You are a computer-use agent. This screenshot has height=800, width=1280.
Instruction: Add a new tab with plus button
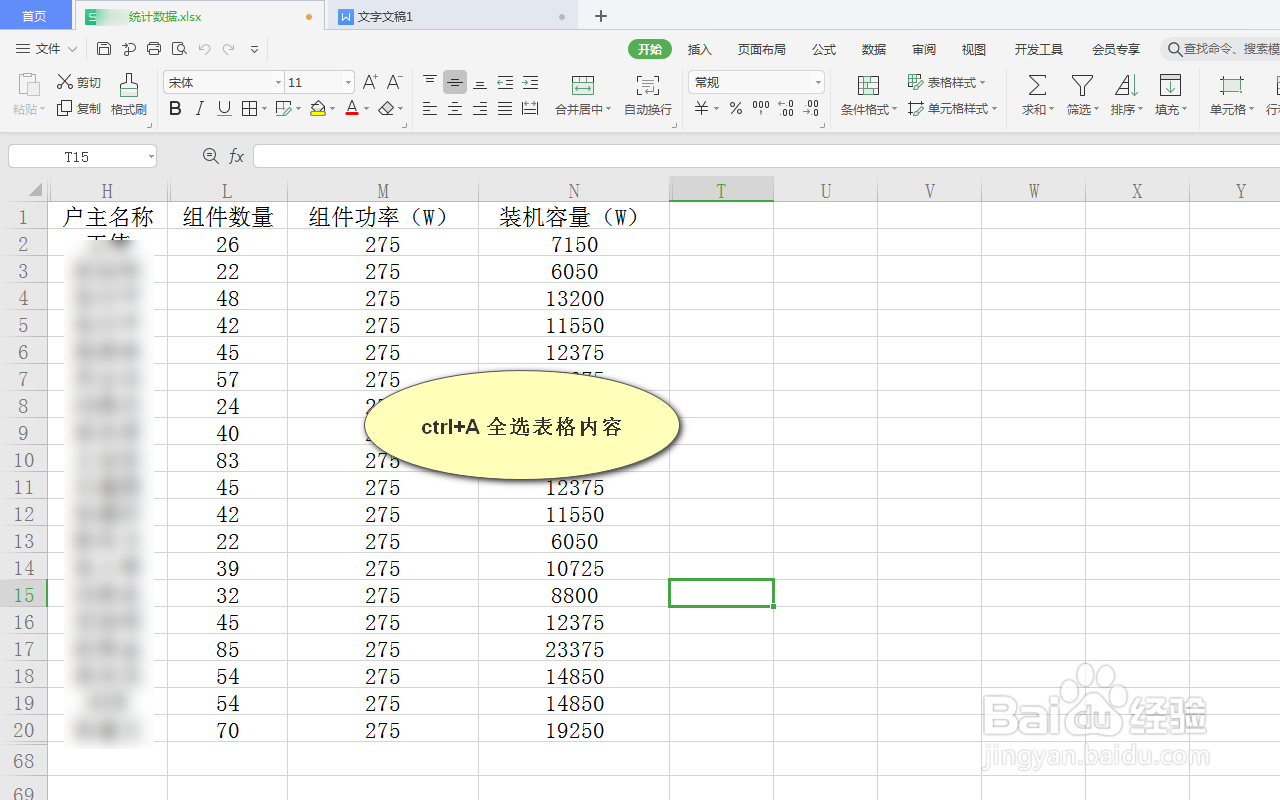[x=601, y=16]
